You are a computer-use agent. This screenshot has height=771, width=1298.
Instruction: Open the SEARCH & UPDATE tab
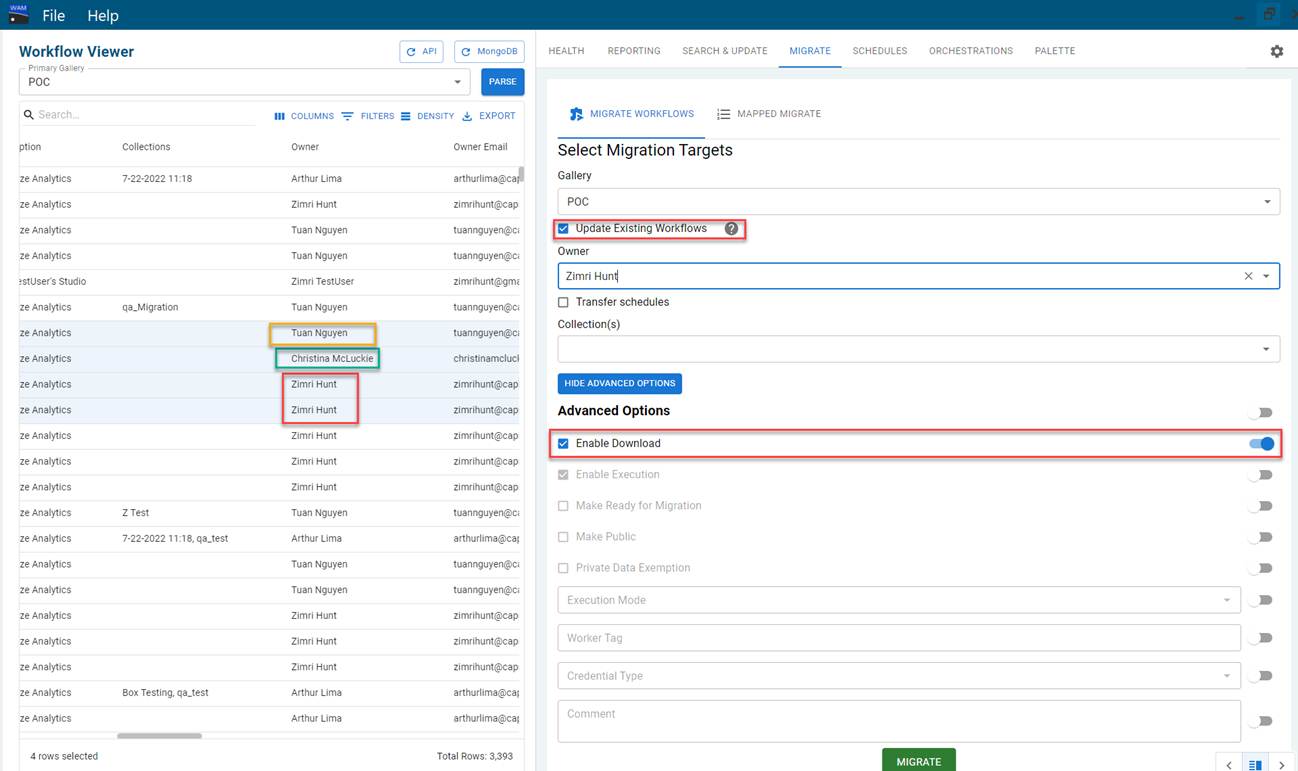(725, 51)
